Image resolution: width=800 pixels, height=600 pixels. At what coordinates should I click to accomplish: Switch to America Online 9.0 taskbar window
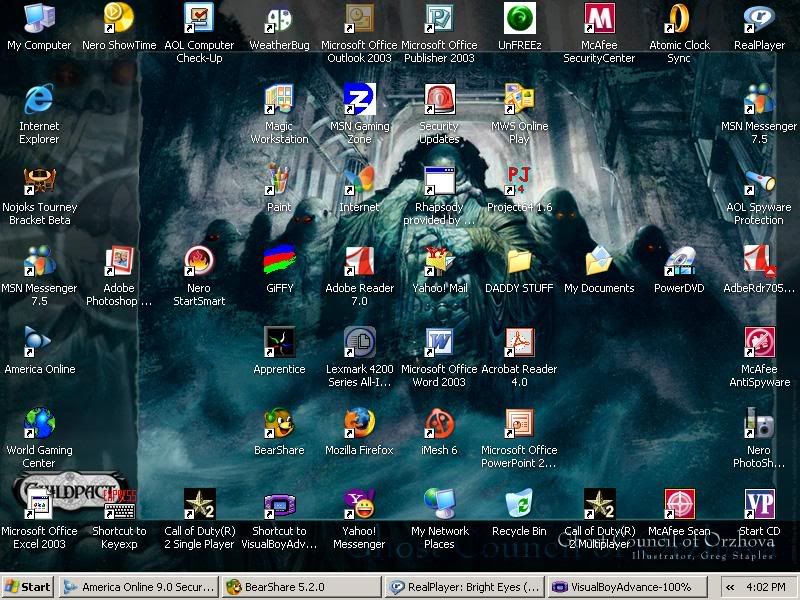[139, 587]
